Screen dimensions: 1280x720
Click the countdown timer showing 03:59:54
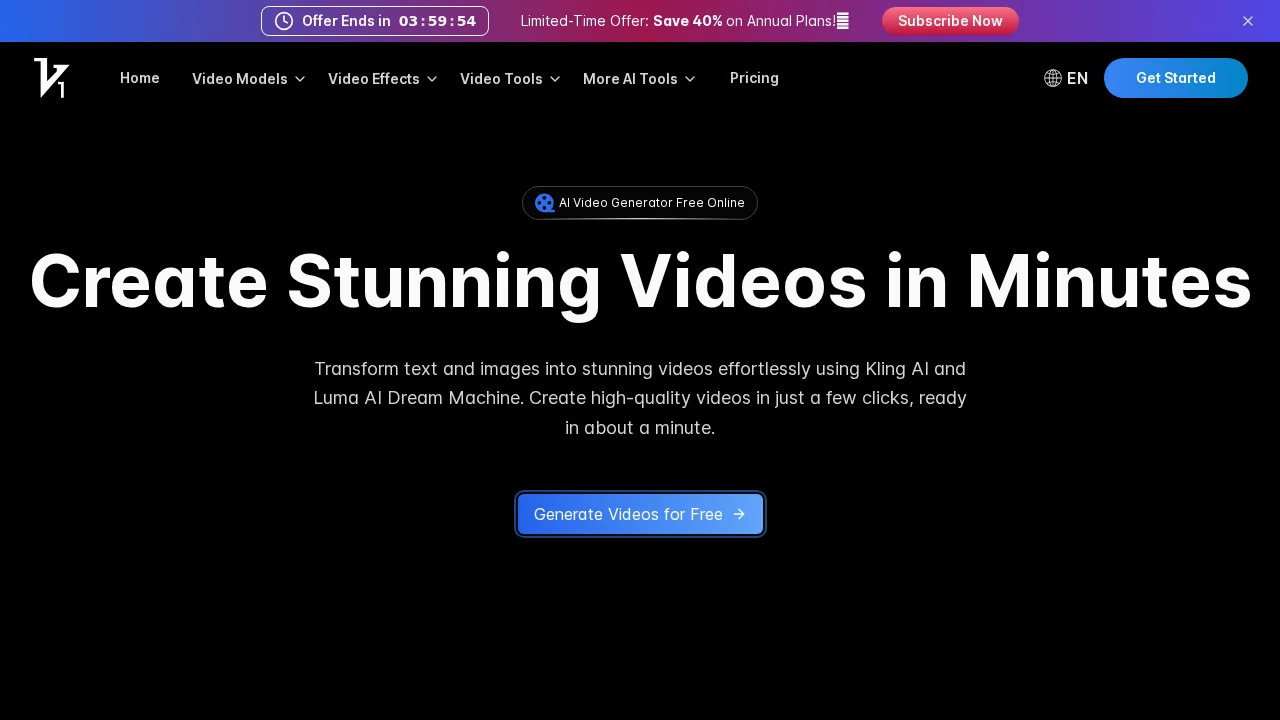click(437, 21)
